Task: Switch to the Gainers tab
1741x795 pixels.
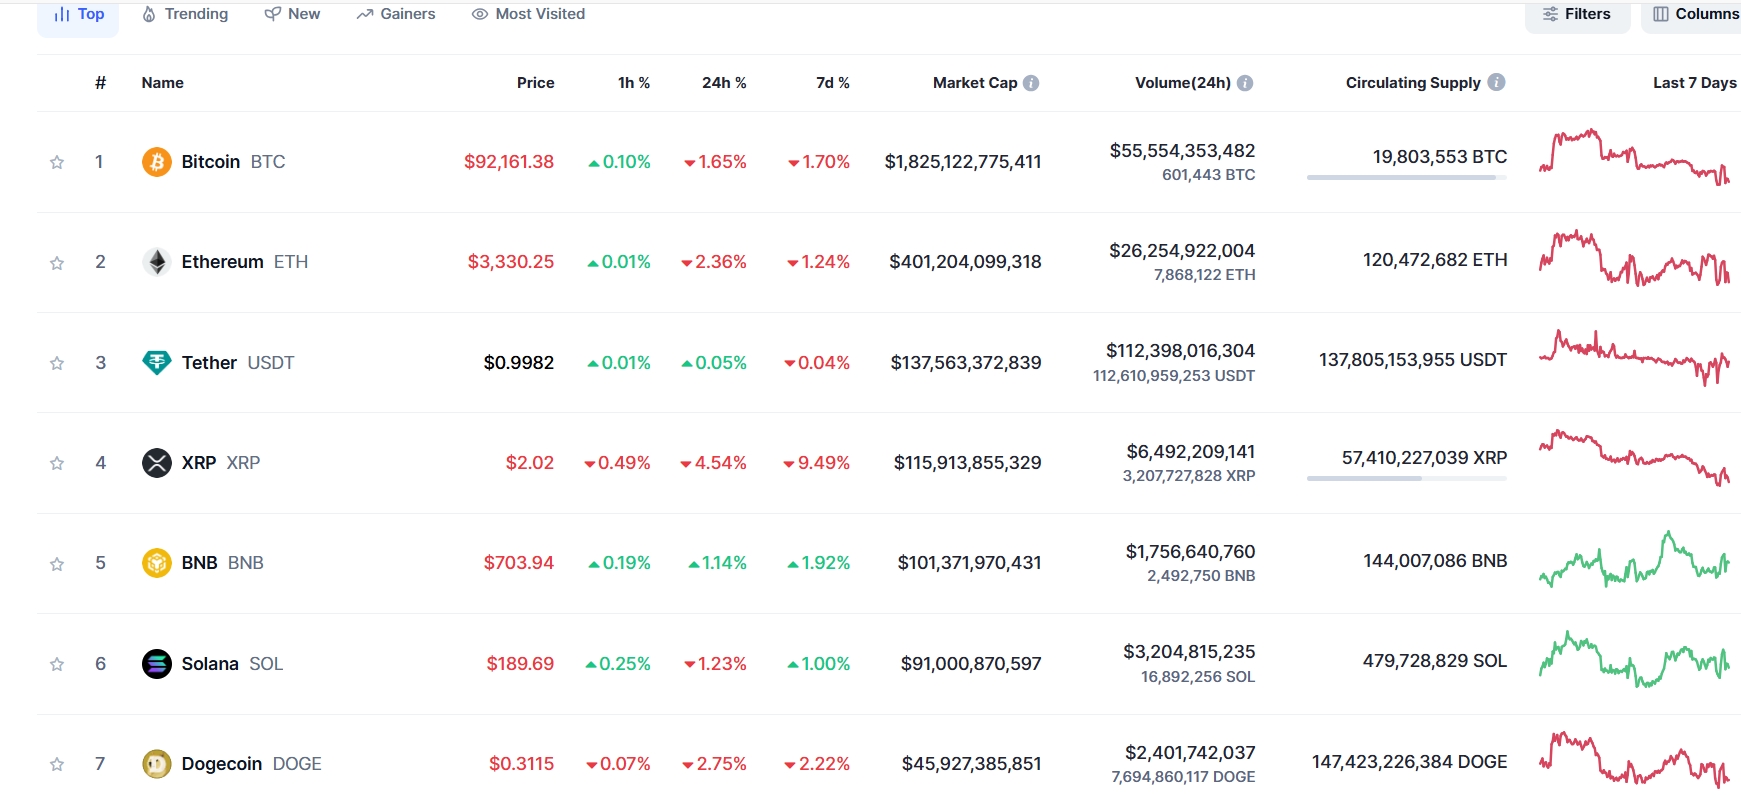Action: (396, 14)
